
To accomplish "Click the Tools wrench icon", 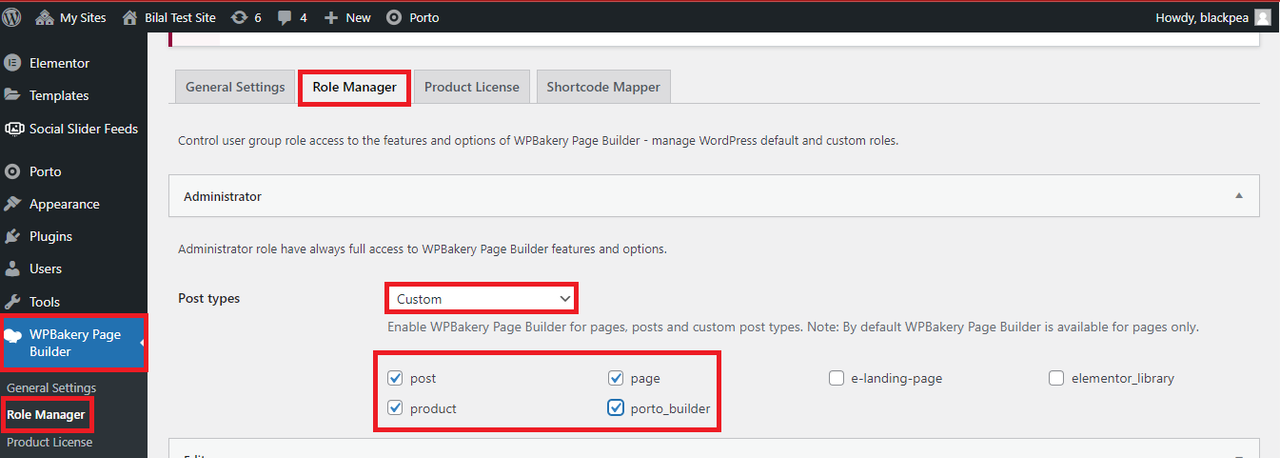I will click(x=13, y=301).
